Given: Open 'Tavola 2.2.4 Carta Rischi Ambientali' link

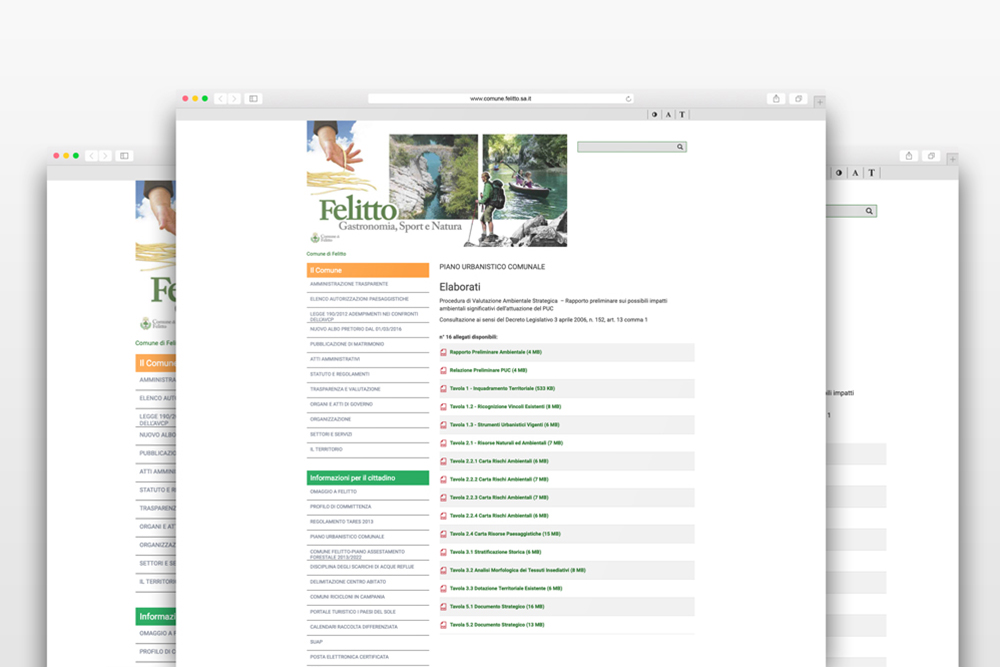Looking at the screenshot, I should 499,516.
